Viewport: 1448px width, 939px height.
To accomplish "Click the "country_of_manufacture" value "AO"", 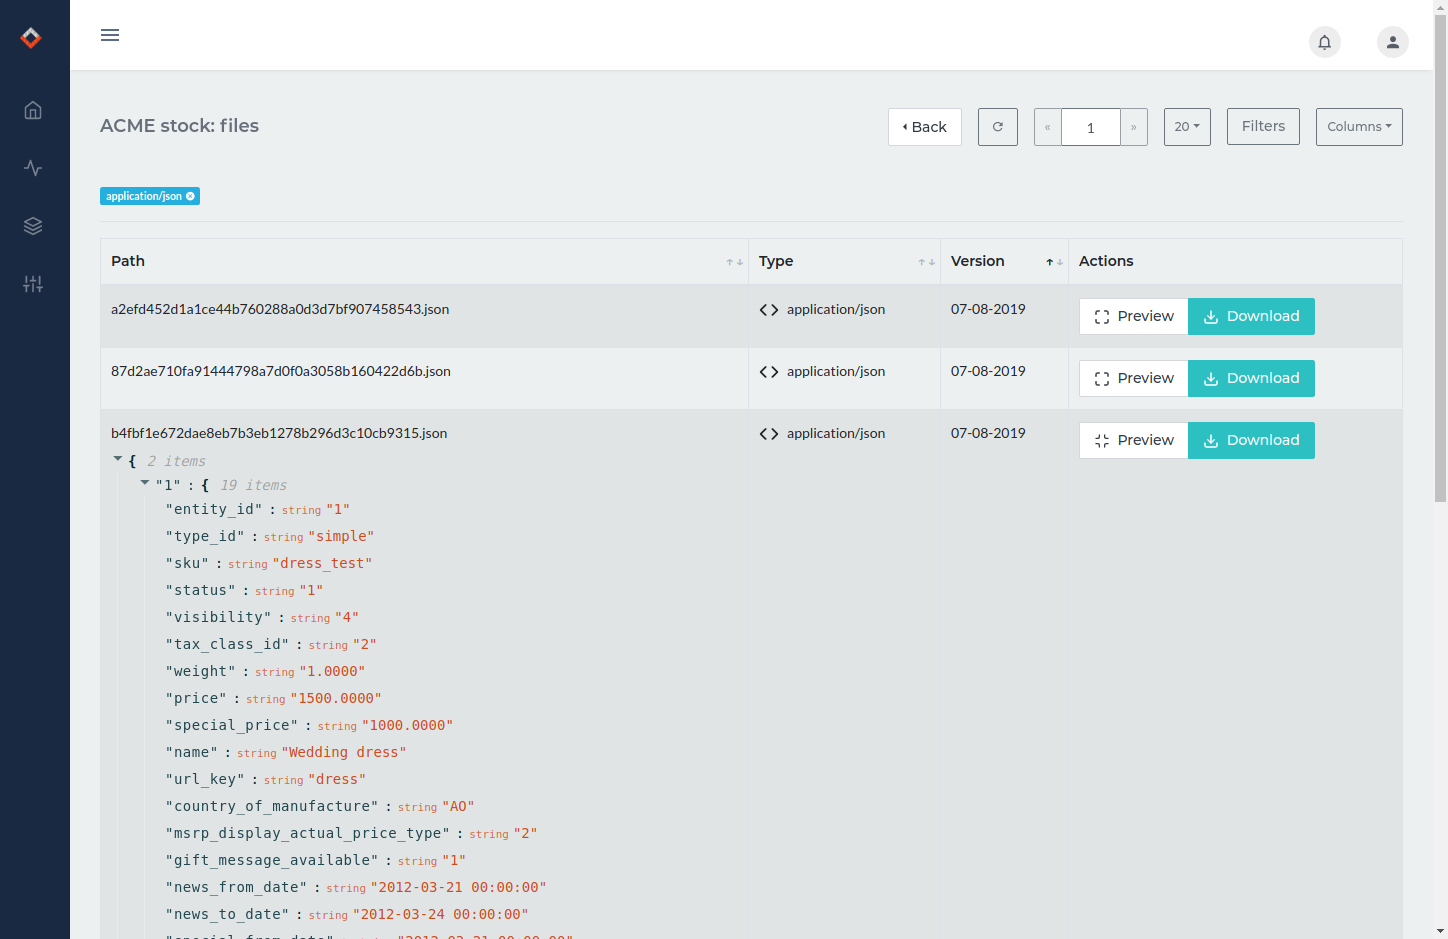I will pyautogui.click(x=457, y=807).
